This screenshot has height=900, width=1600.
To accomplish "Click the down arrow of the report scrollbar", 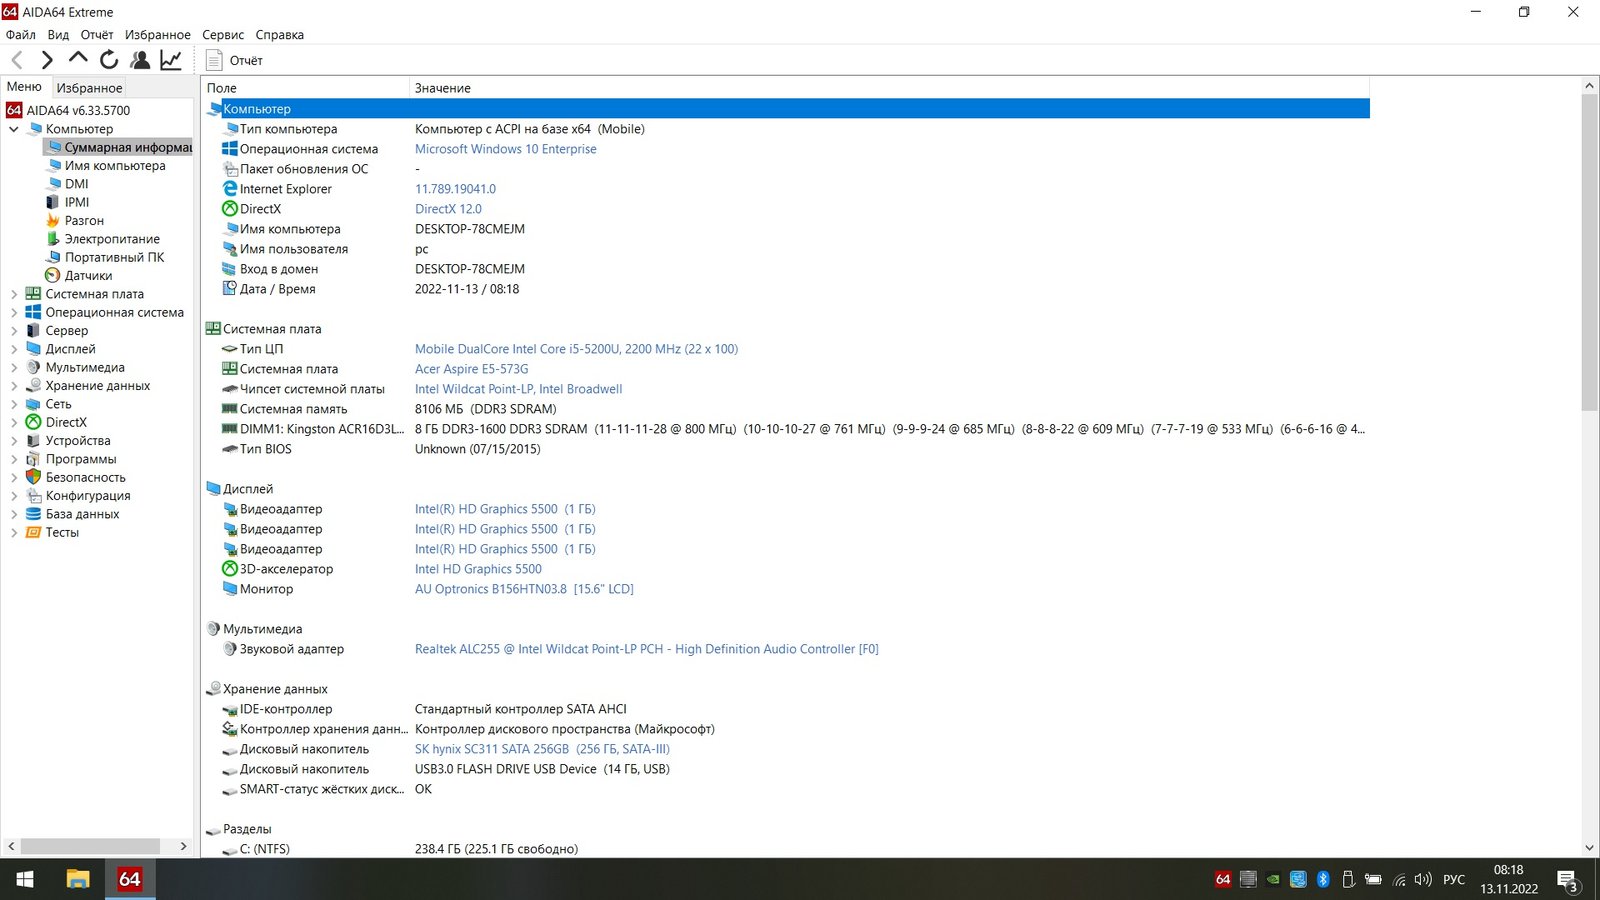I will [1589, 847].
